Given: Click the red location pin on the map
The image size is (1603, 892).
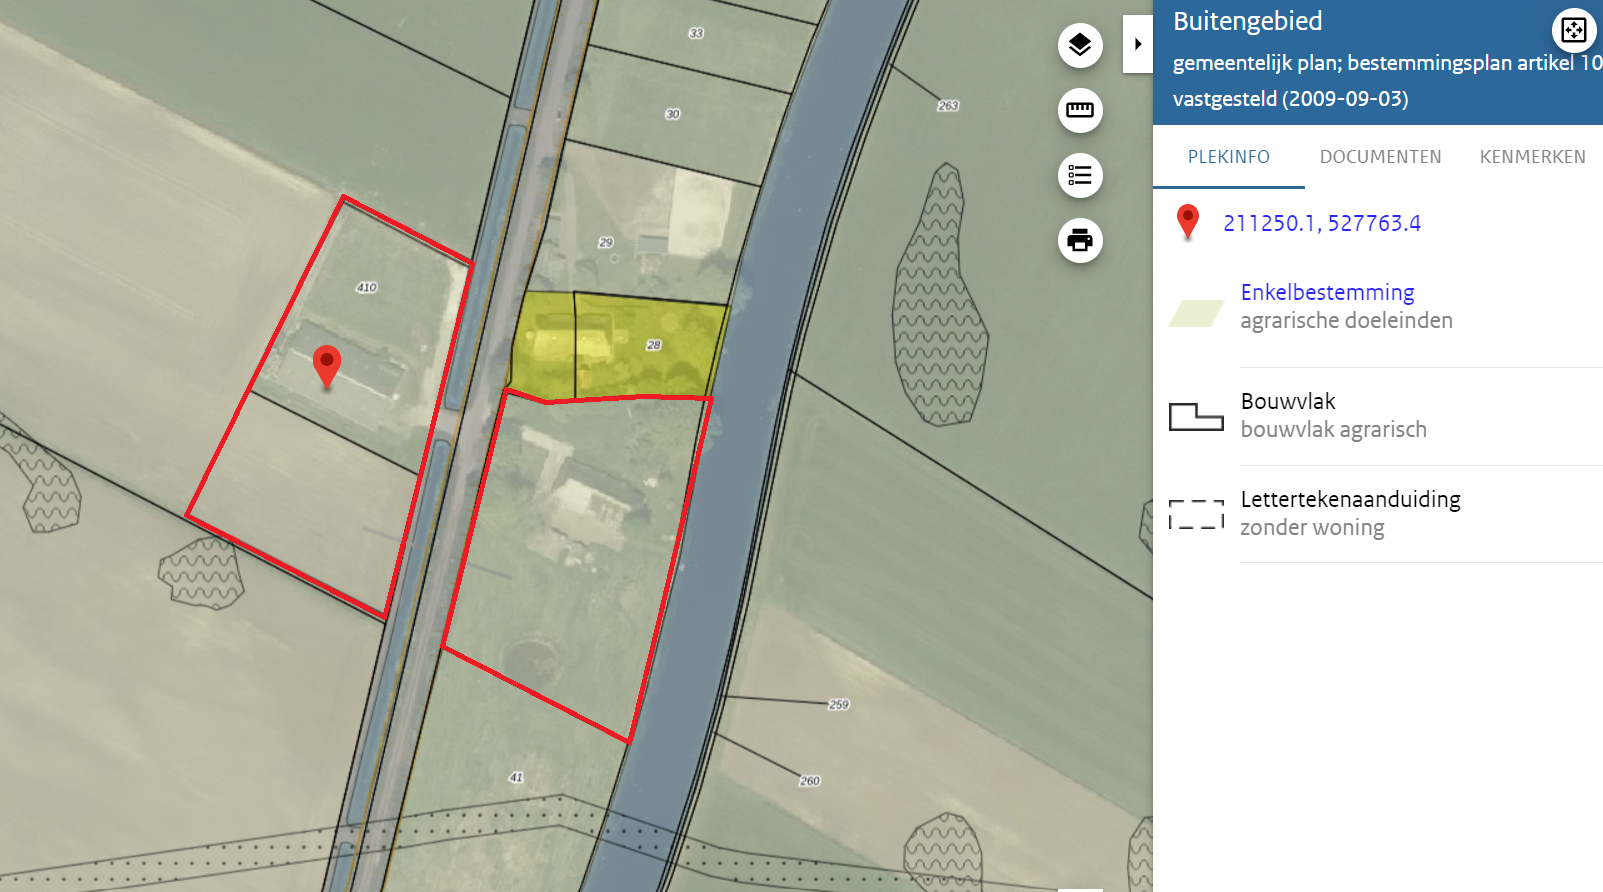Looking at the screenshot, I should pyautogui.click(x=326, y=364).
